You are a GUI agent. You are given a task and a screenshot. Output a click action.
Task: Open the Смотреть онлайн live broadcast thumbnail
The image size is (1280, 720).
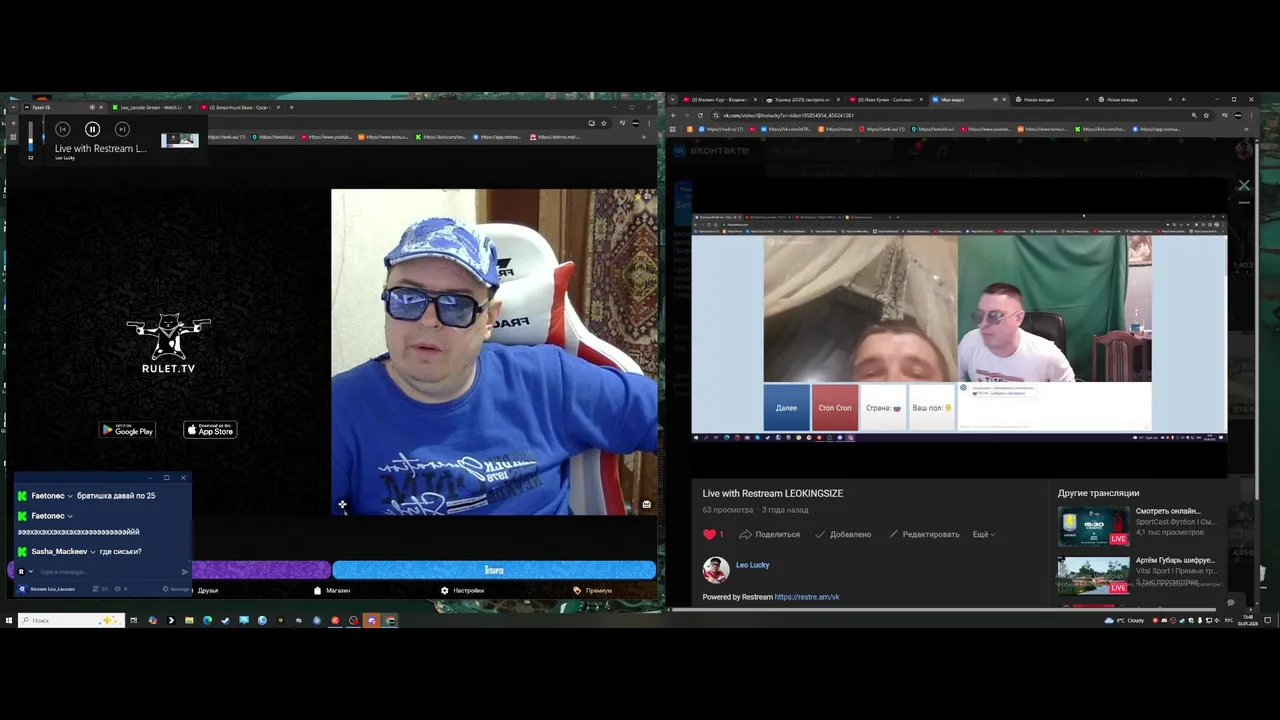[x=1093, y=525]
